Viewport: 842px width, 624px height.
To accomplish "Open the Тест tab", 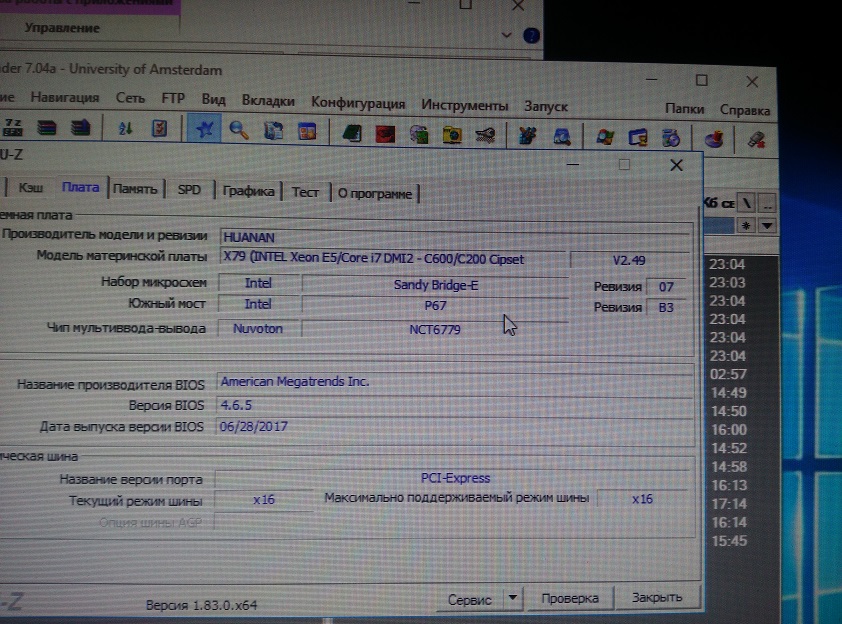I will coord(305,192).
